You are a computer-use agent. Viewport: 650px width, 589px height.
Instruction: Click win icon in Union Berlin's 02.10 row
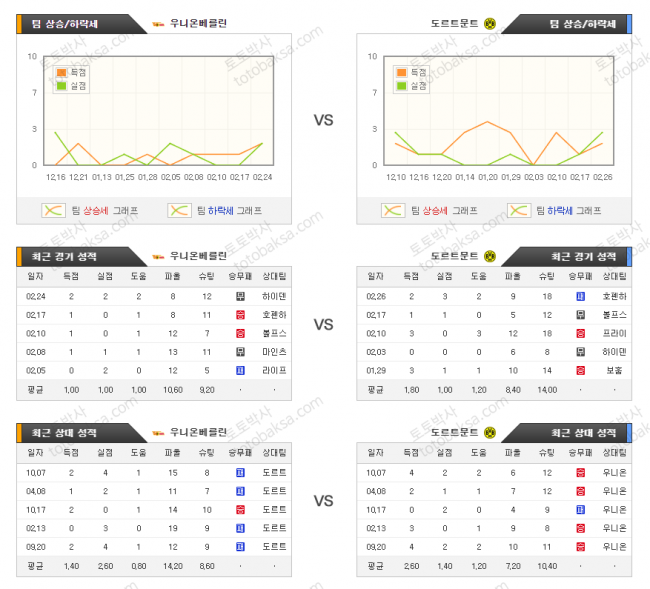pos(240,333)
